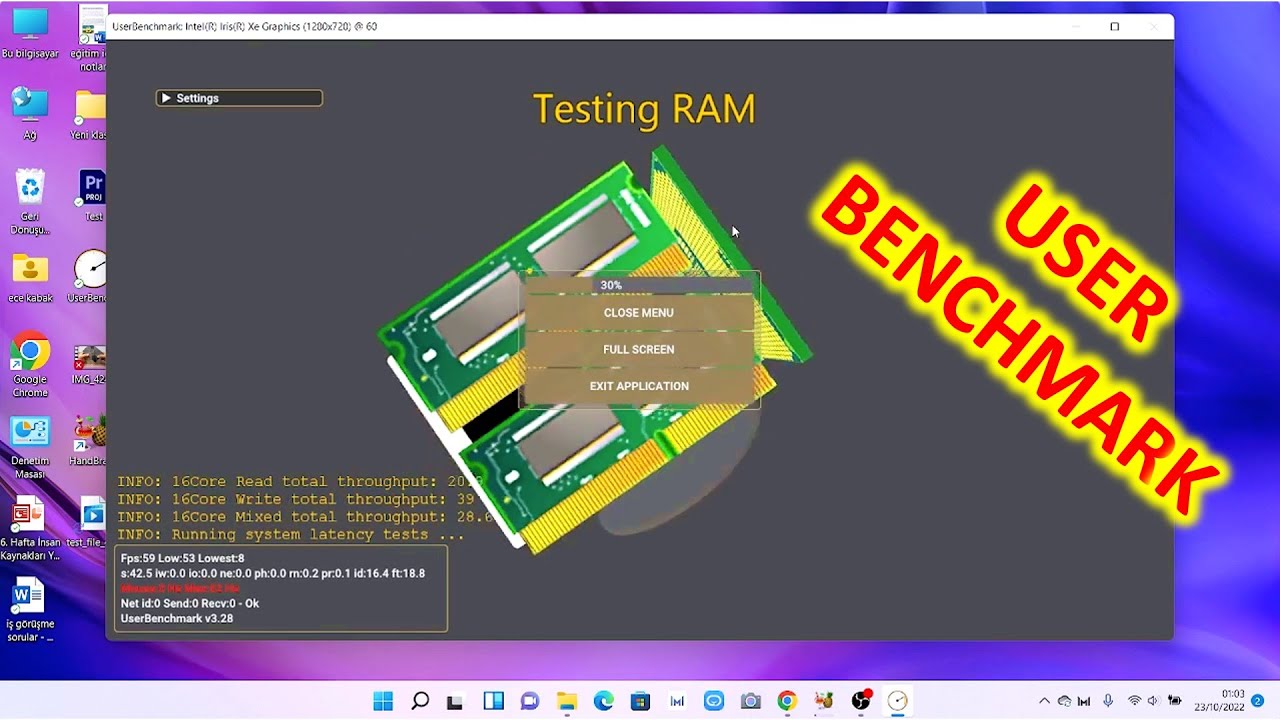Select Premiere 'Test' project desktop icon
This screenshot has width=1280, height=720.
(x=92, y=195)
